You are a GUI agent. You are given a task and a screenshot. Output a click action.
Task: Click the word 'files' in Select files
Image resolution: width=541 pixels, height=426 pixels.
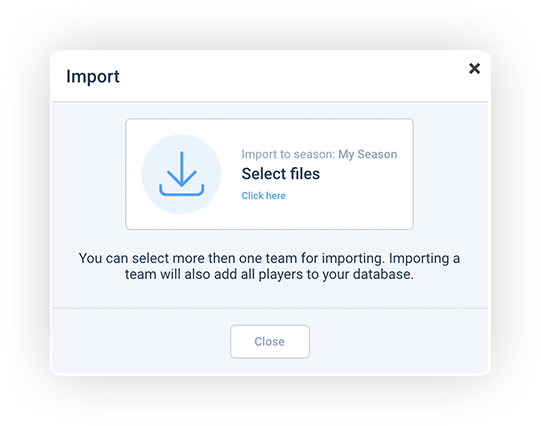click(x=305, y=174)
